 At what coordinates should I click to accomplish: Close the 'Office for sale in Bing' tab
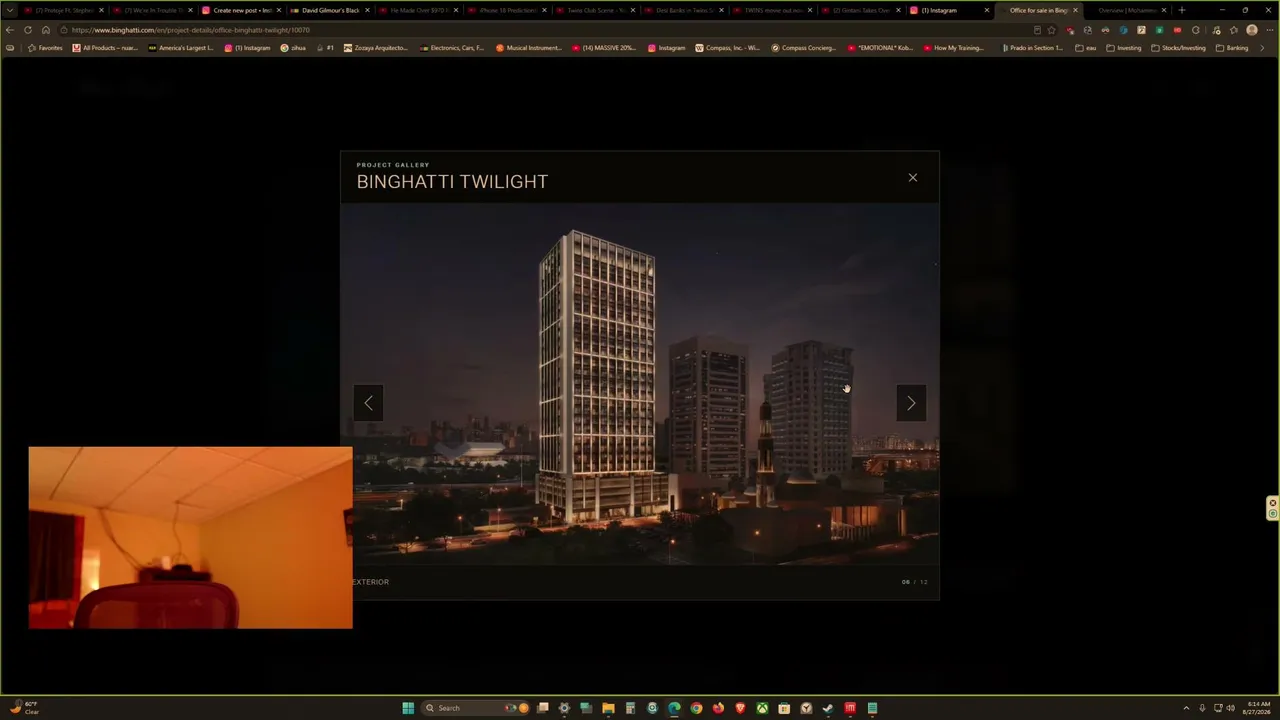(x=1075, y=10)
